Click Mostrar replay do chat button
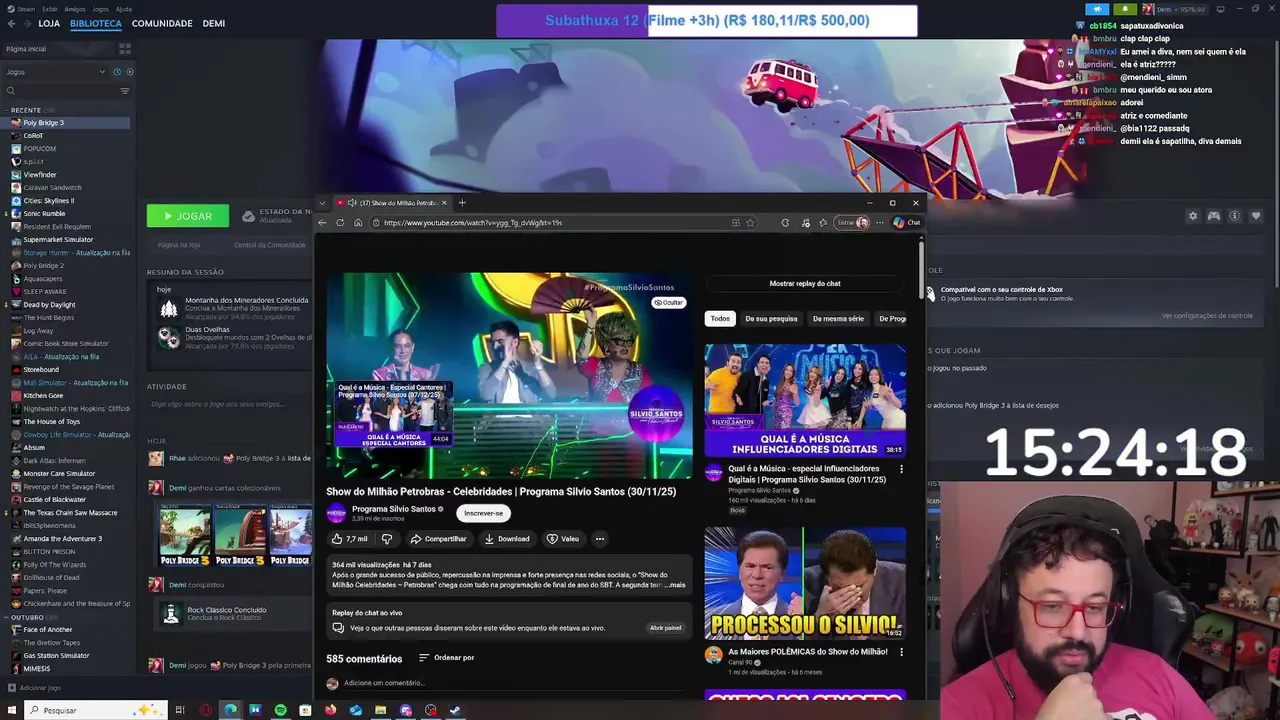 click(805, 284)
